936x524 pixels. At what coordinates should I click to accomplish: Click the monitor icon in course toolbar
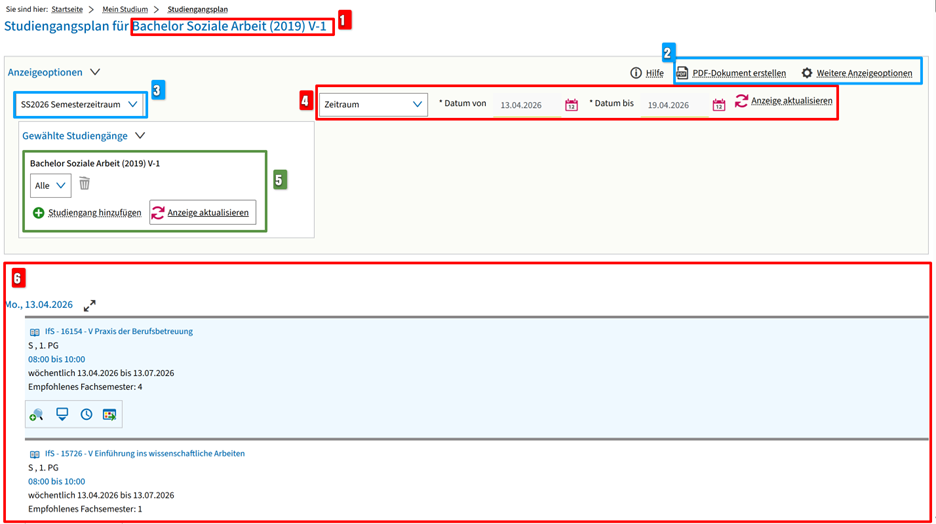click(62, 414)
